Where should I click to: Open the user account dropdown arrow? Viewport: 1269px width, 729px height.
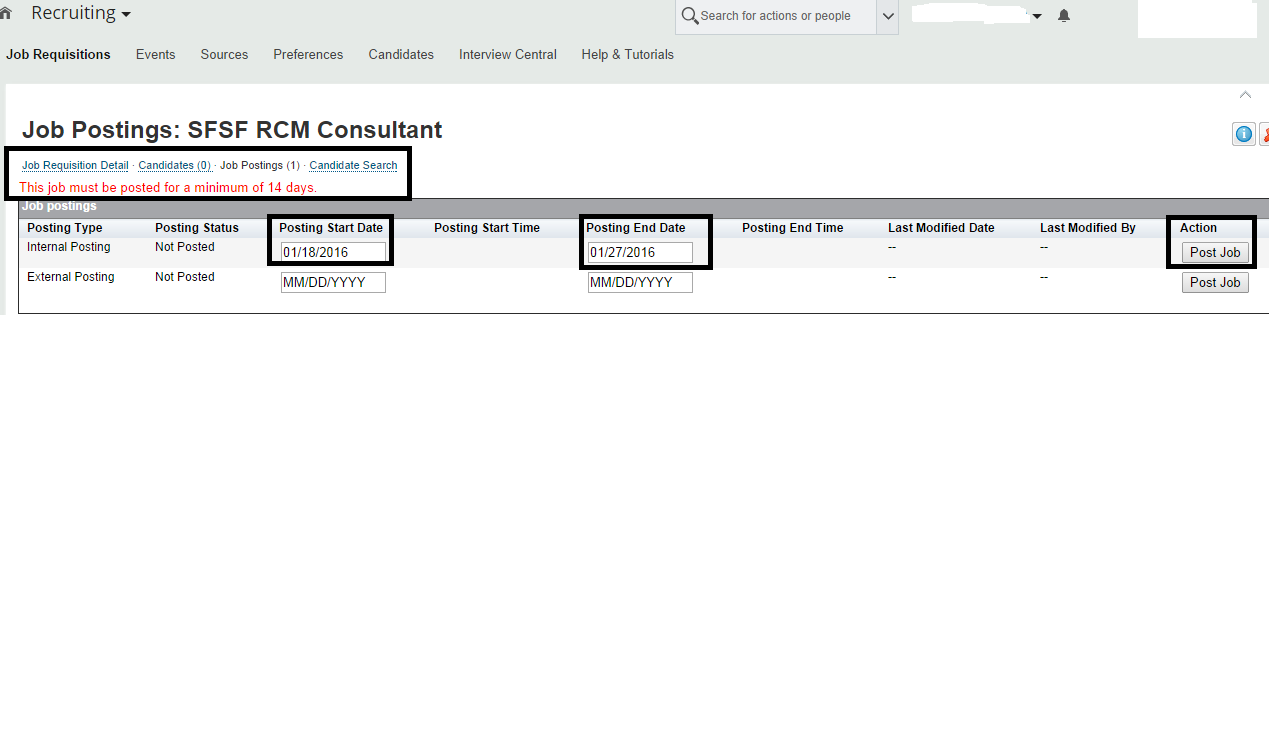[1037, 14]
